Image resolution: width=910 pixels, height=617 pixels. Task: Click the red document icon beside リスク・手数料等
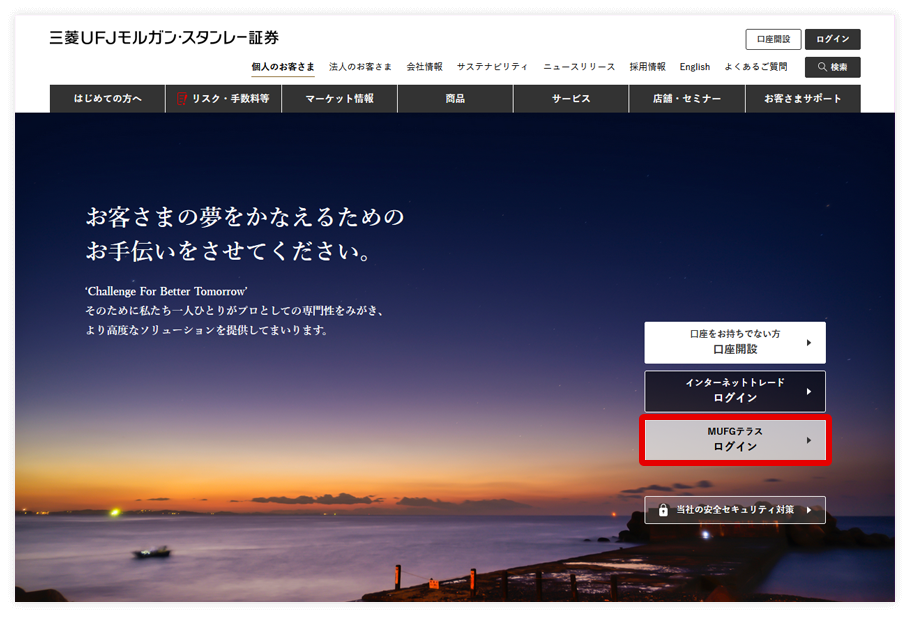coord(182,99)
